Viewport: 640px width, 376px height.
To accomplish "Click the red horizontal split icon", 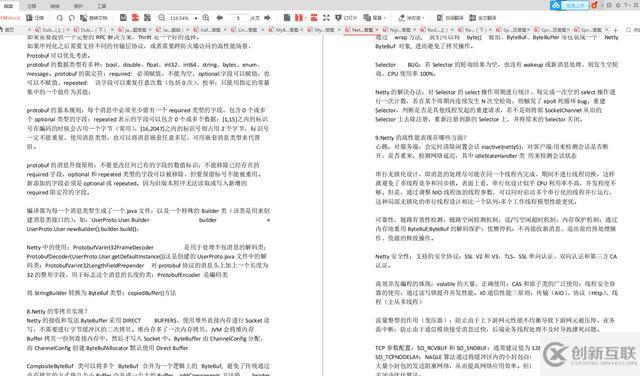I will coord(314,18).
